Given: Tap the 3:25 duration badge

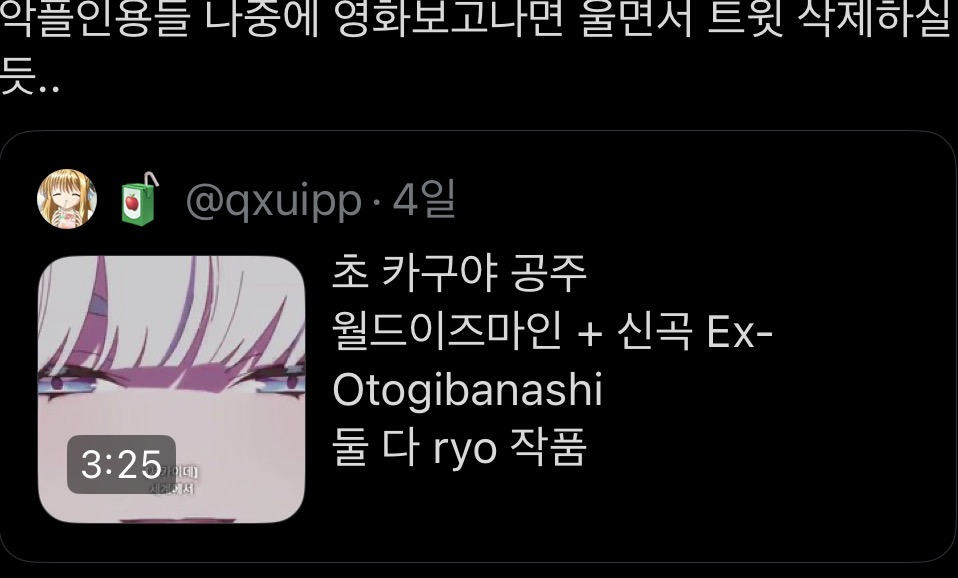Looking at the screenshot, I should pyautogui.click(x=121, y=464).
